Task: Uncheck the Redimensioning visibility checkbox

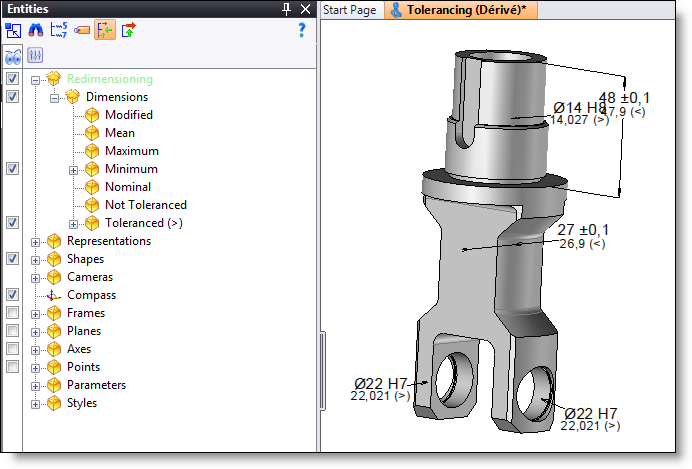Action: pyautogui.click(x=12, y=79)
